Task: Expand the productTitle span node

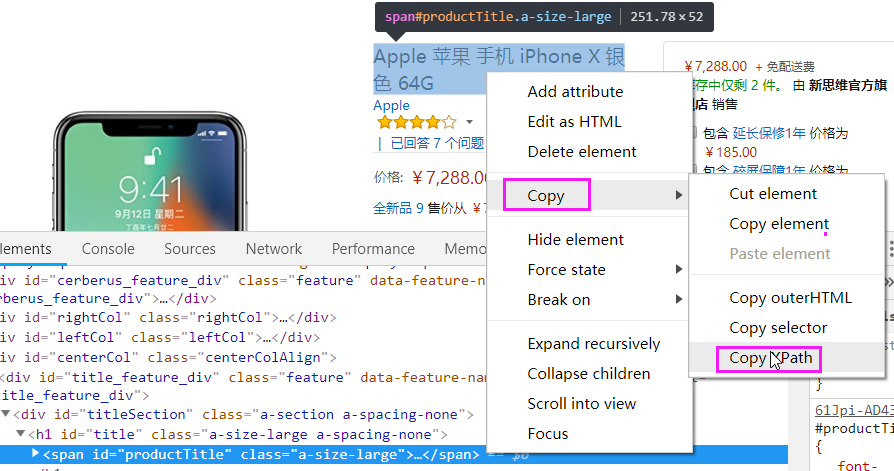Action: point(35,454)
